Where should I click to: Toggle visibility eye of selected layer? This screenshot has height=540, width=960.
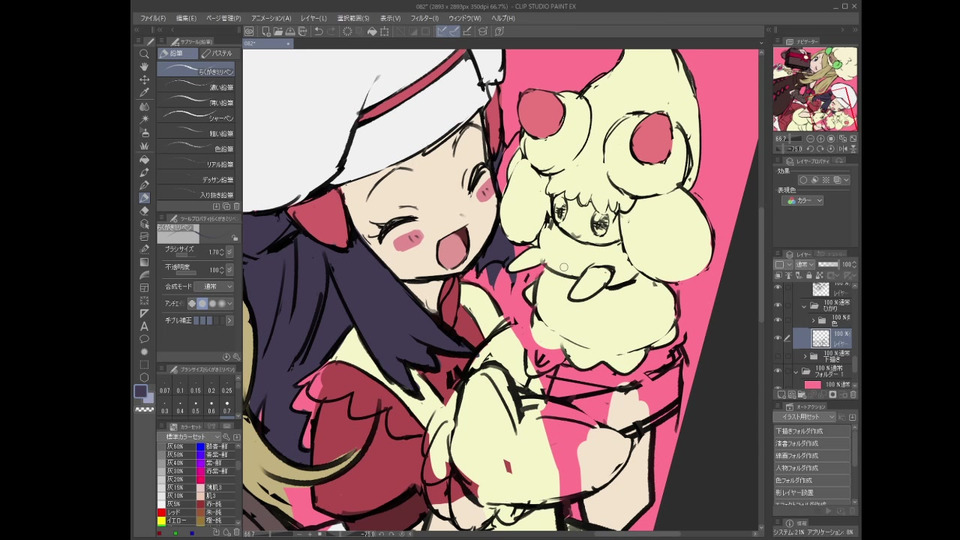778,338
